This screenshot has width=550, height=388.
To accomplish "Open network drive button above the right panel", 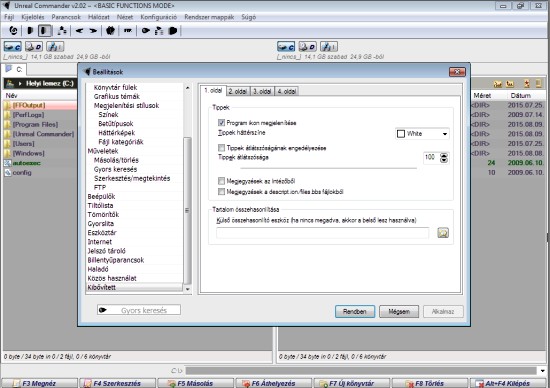I will coord(329,46).
